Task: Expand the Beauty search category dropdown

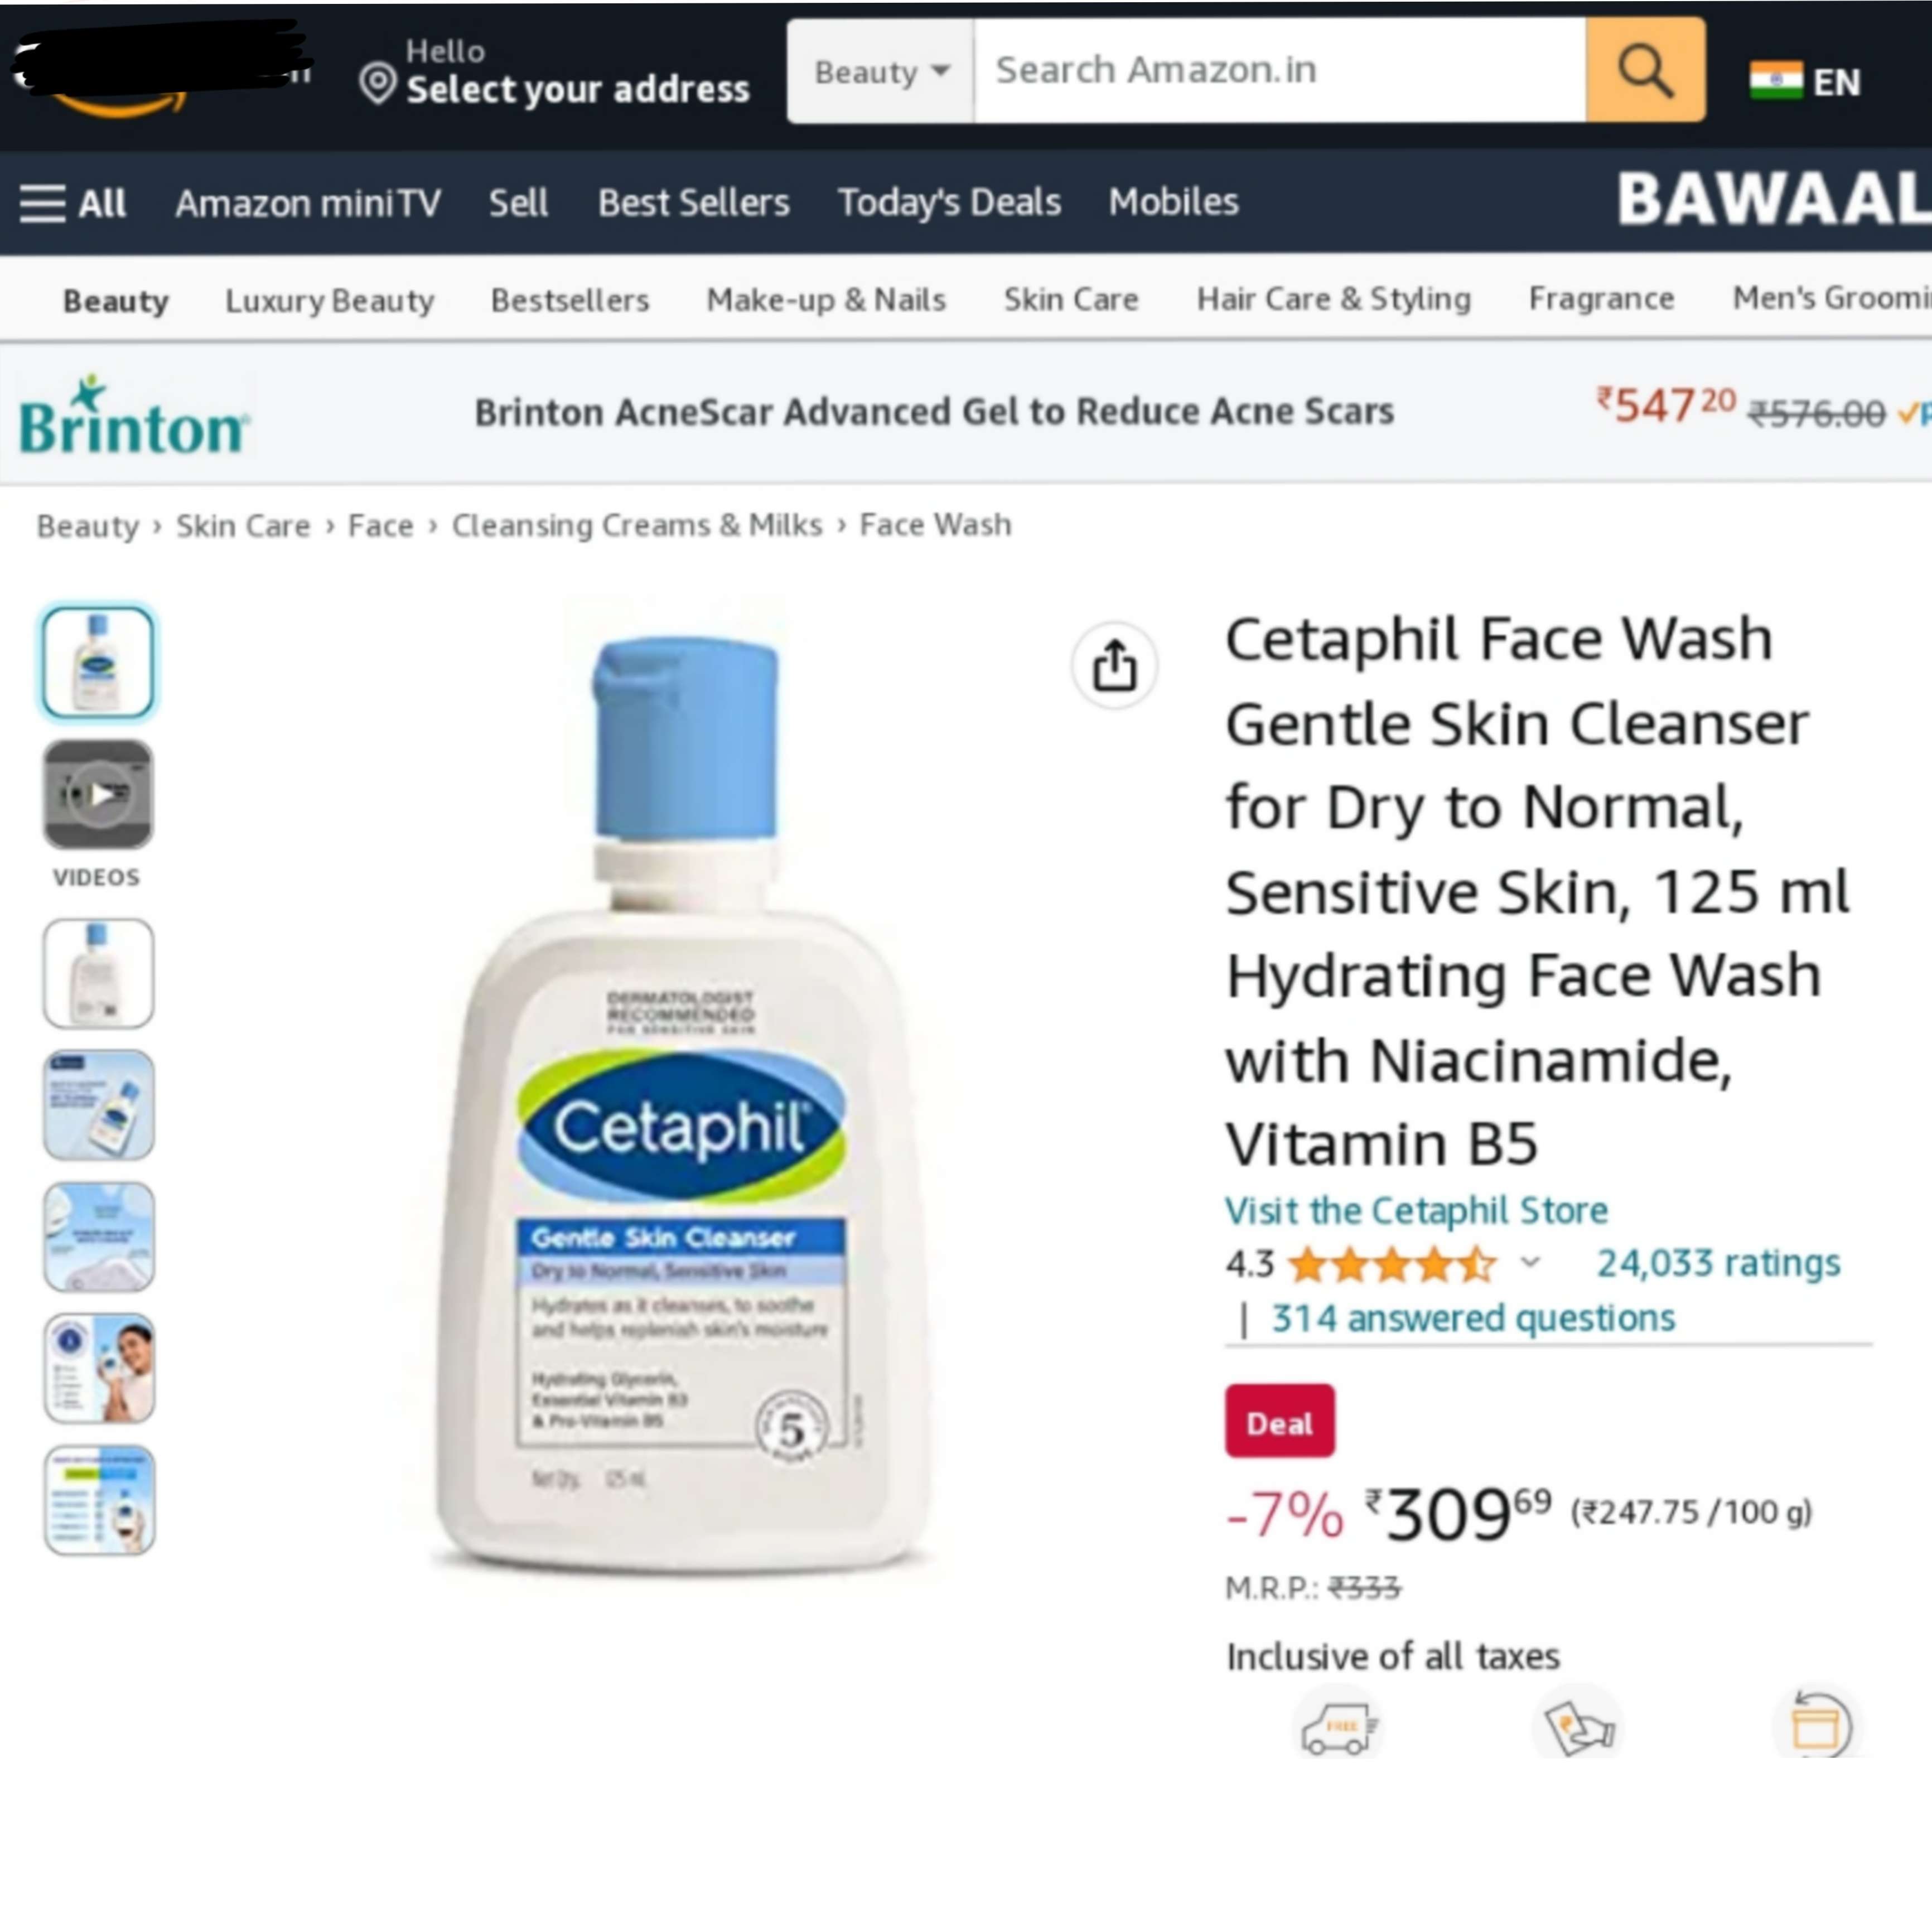Action: tap(880, 71)
